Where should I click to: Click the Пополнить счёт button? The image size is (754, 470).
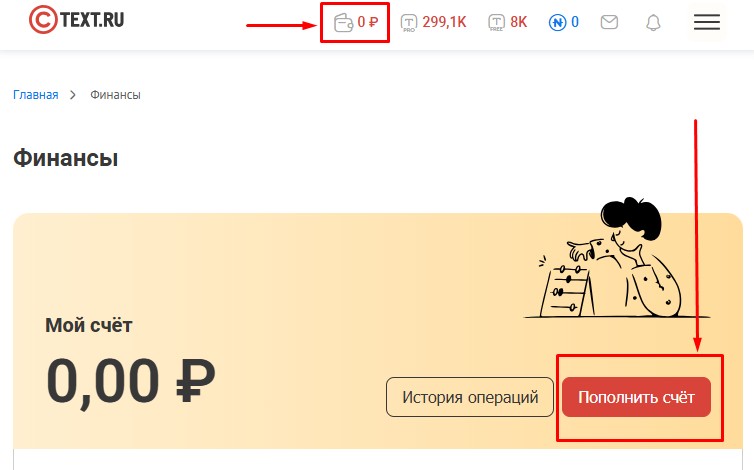pos(636,397)
